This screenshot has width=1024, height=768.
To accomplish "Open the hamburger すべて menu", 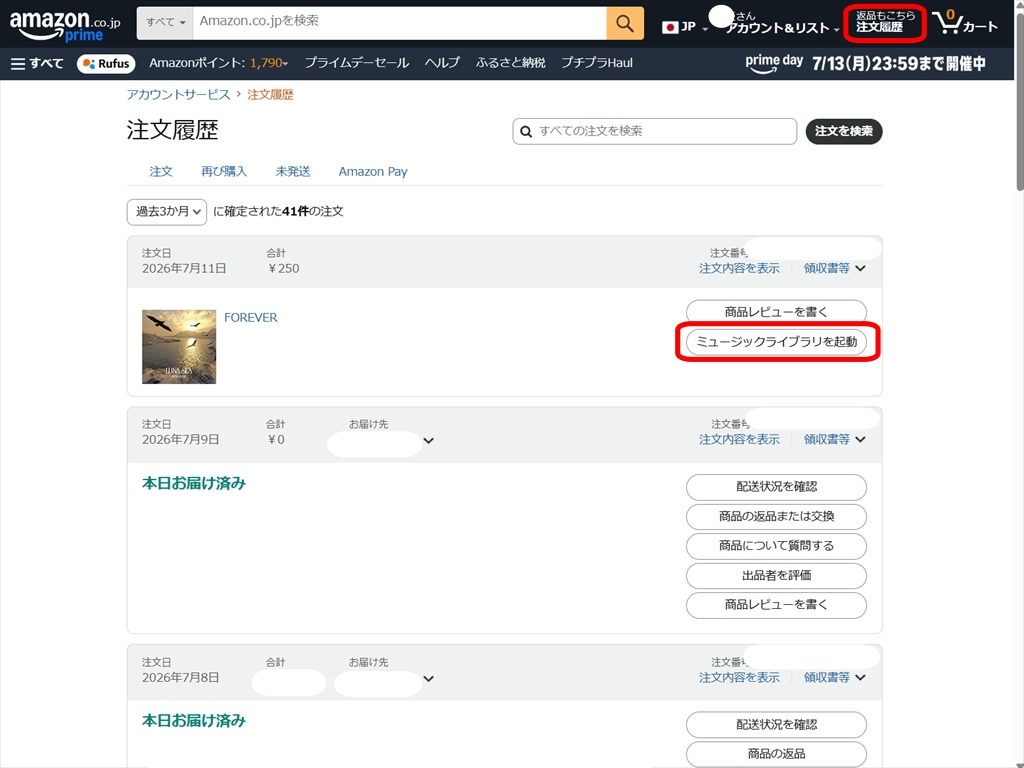I will point(37,63).
